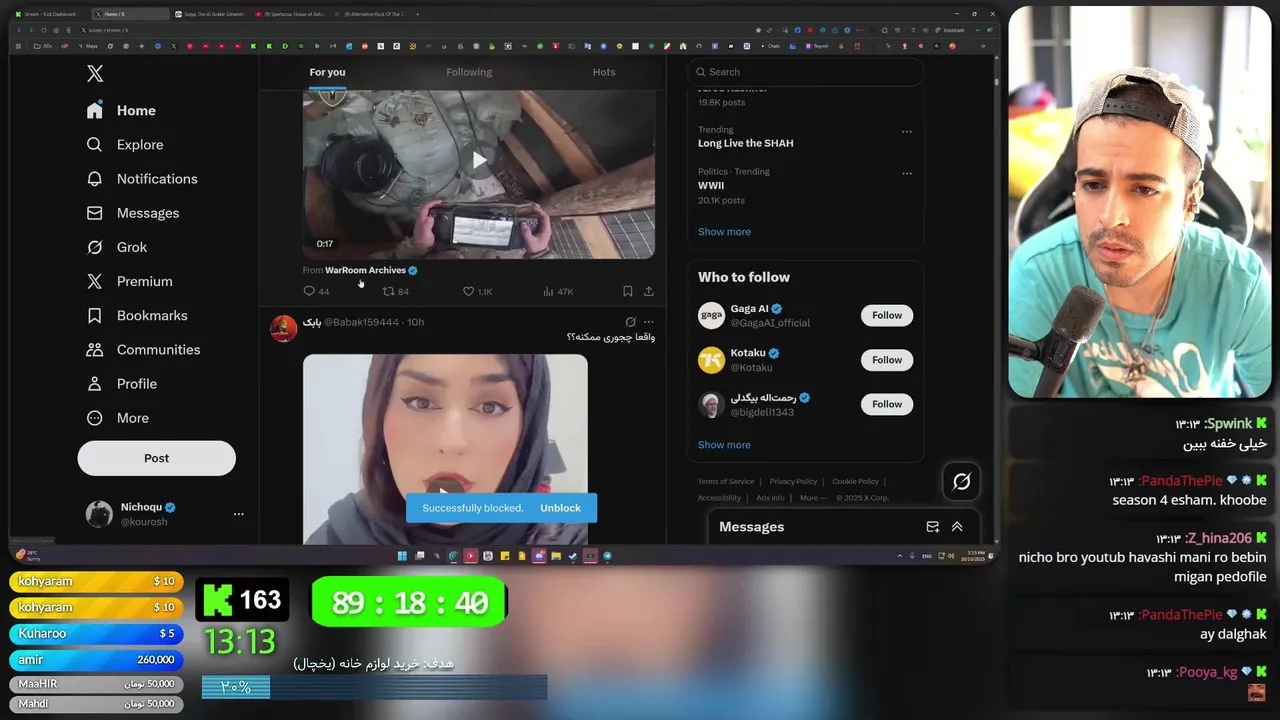Expand the footer More menu
This screenshot has width=1280, height=720.
[812, 498]
